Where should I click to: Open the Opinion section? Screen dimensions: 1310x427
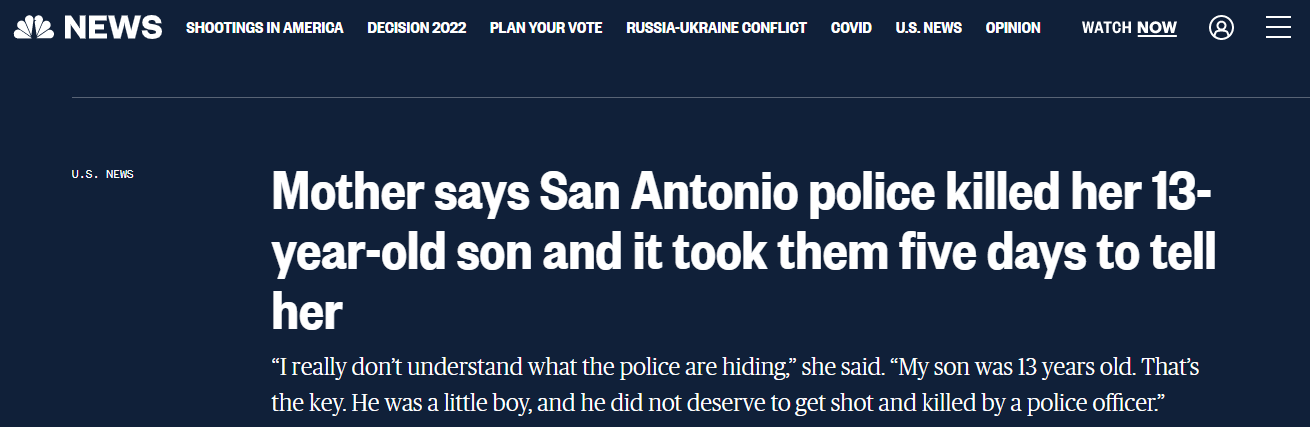tap(1013, 28)
